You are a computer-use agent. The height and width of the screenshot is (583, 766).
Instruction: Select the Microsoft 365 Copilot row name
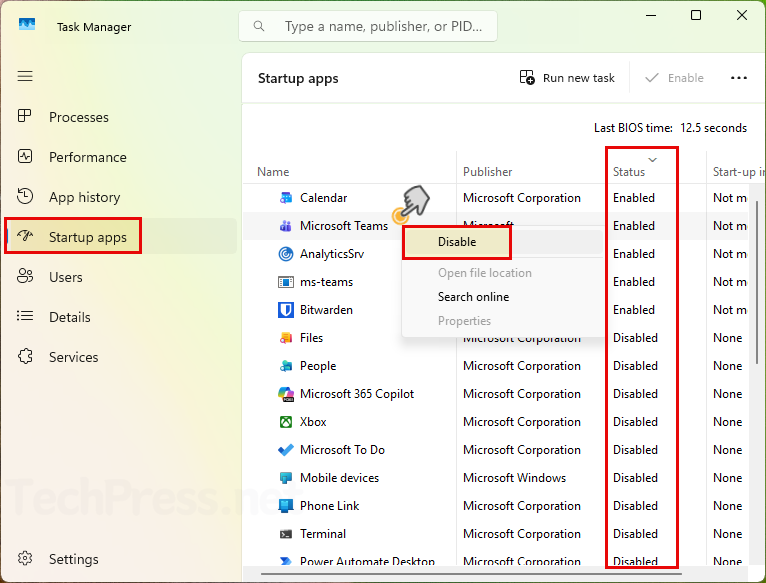(357, 394)
